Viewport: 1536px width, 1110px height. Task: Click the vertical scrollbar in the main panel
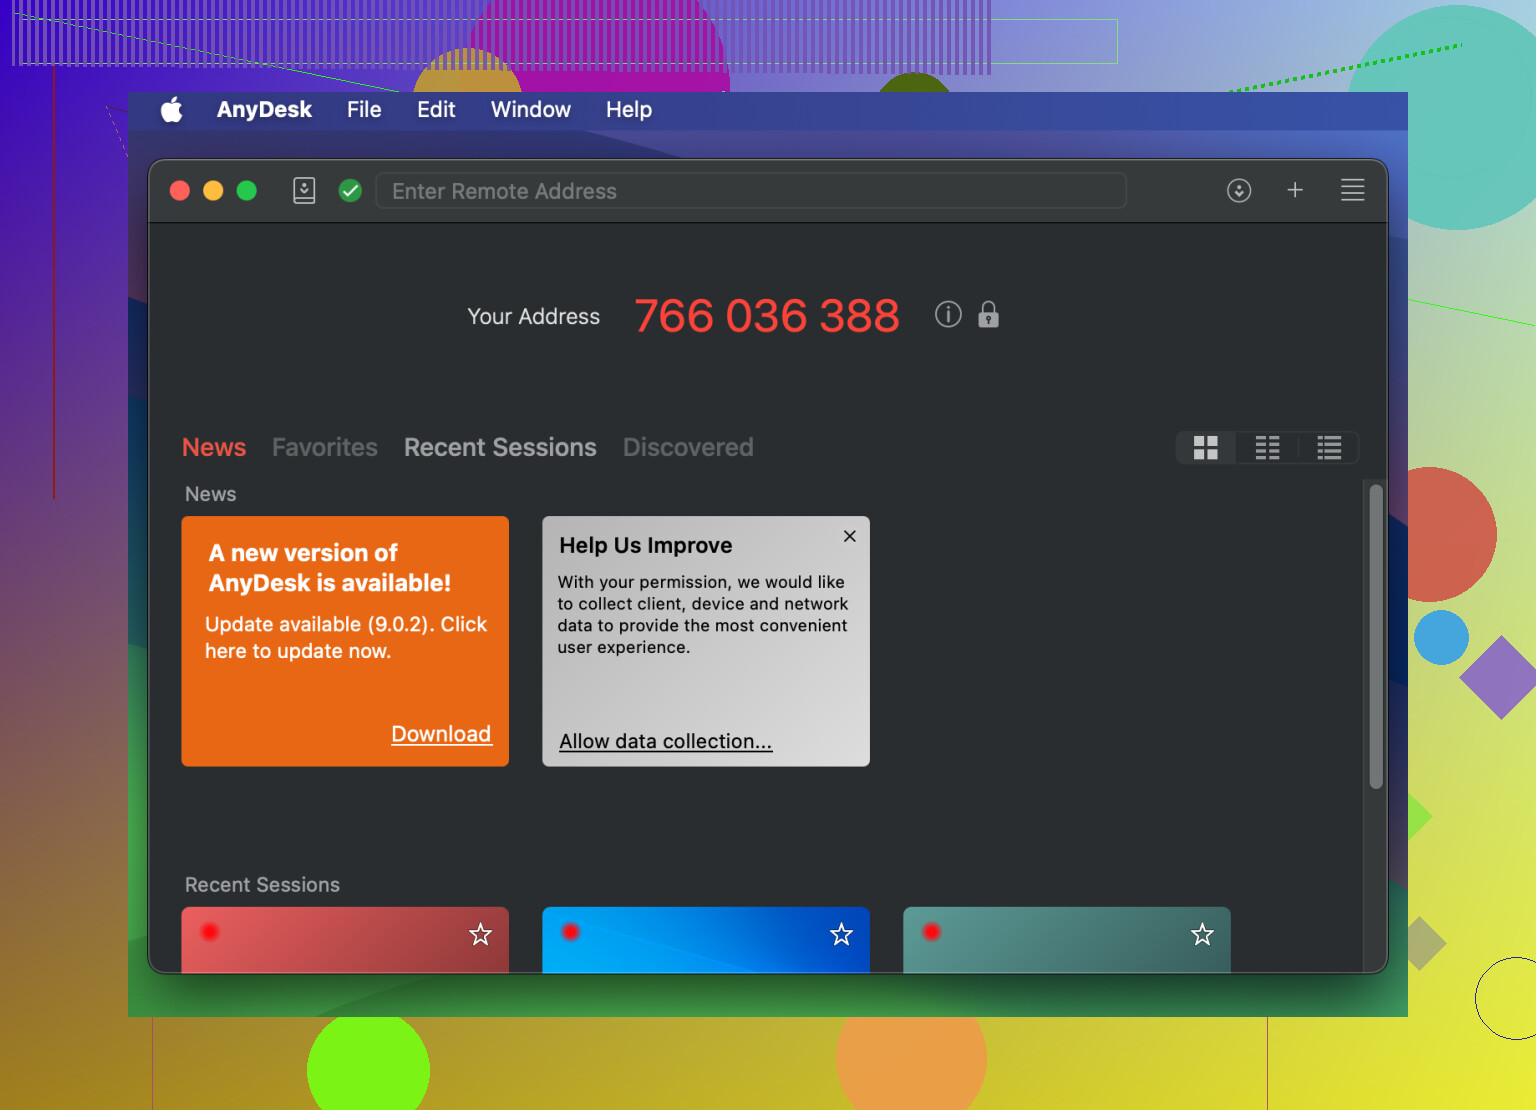(x=1376, y=637)
